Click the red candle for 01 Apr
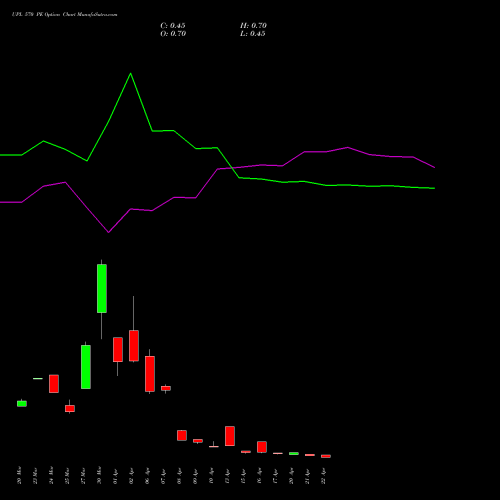 [x=118, y=349]
